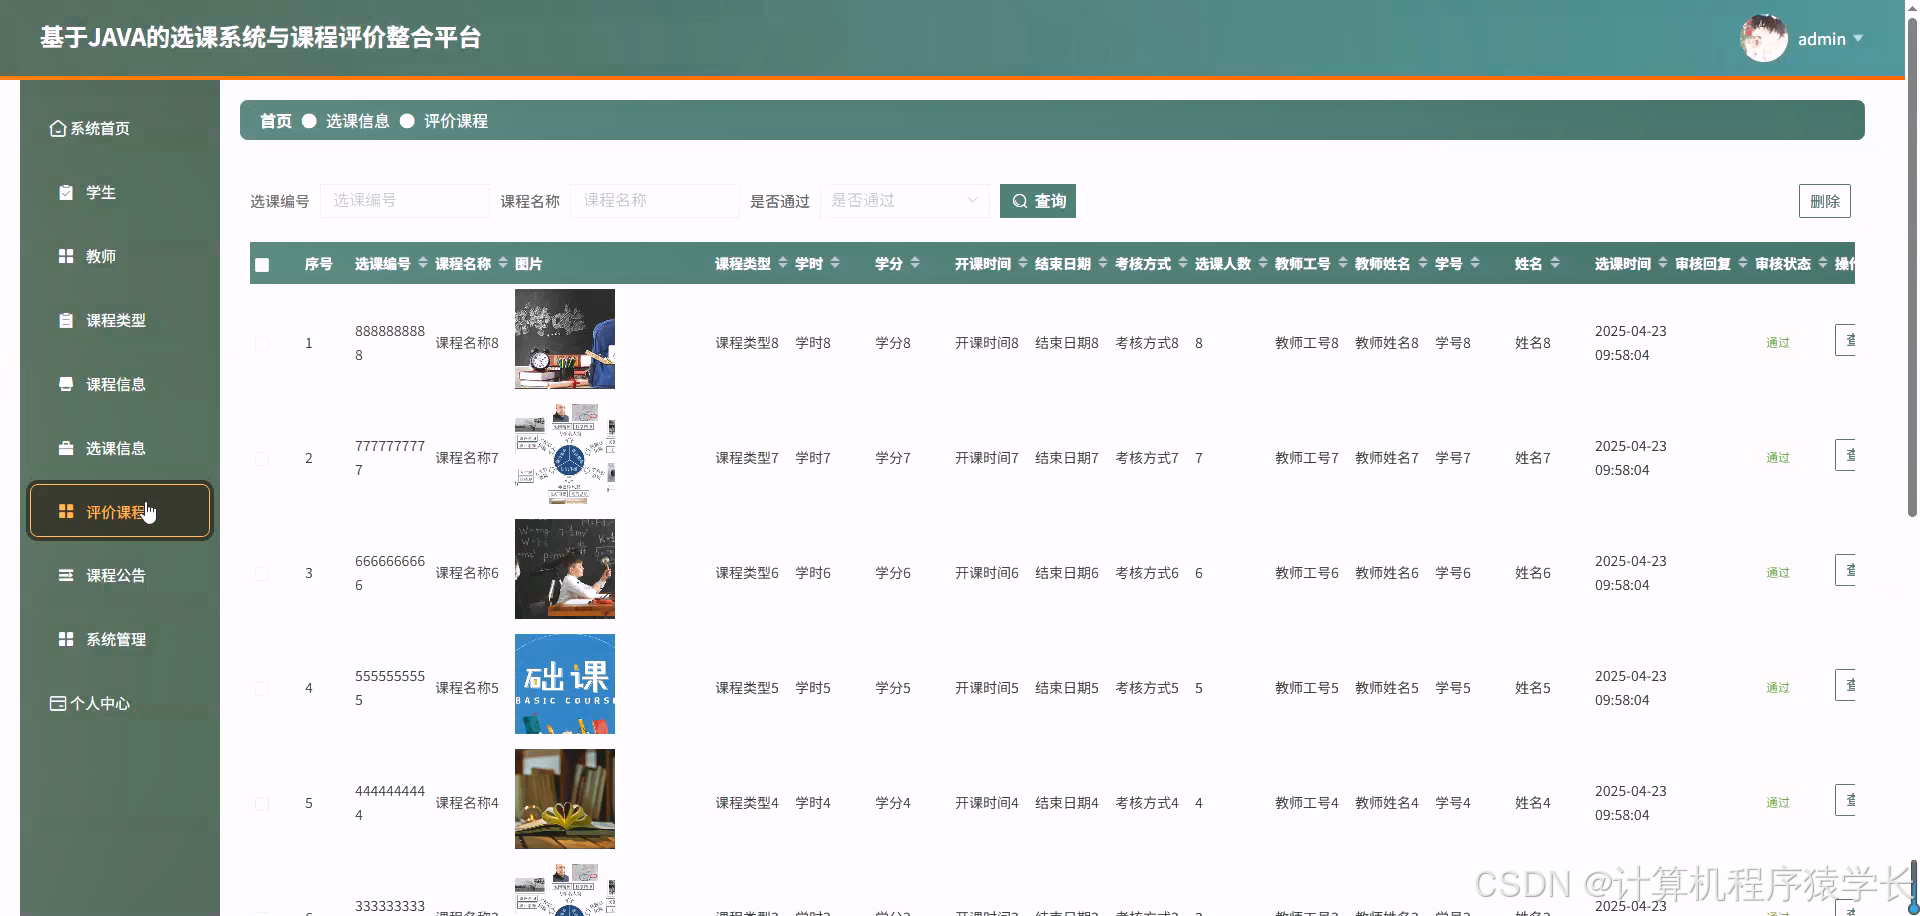This screenshot has width=1920, height=916.
Task: Check the row 2 checkbox for 课程名称7
Action: [x=262, y=459]
